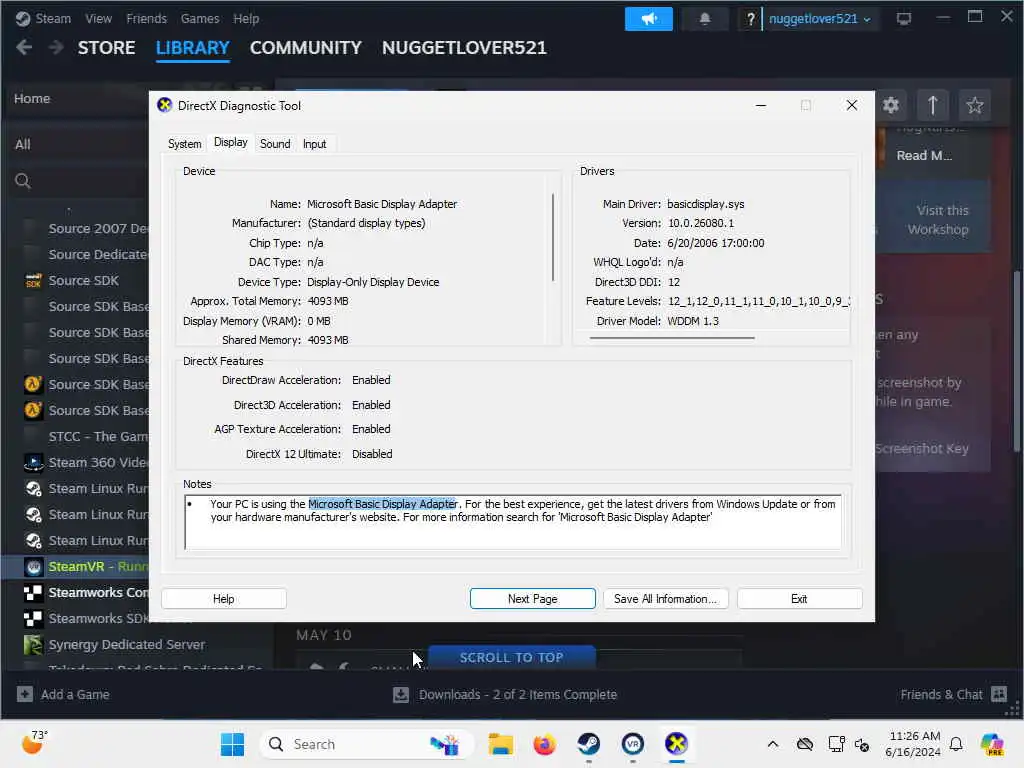Click the taskbar Search box

pyautogui.click(x=366, y=744)
